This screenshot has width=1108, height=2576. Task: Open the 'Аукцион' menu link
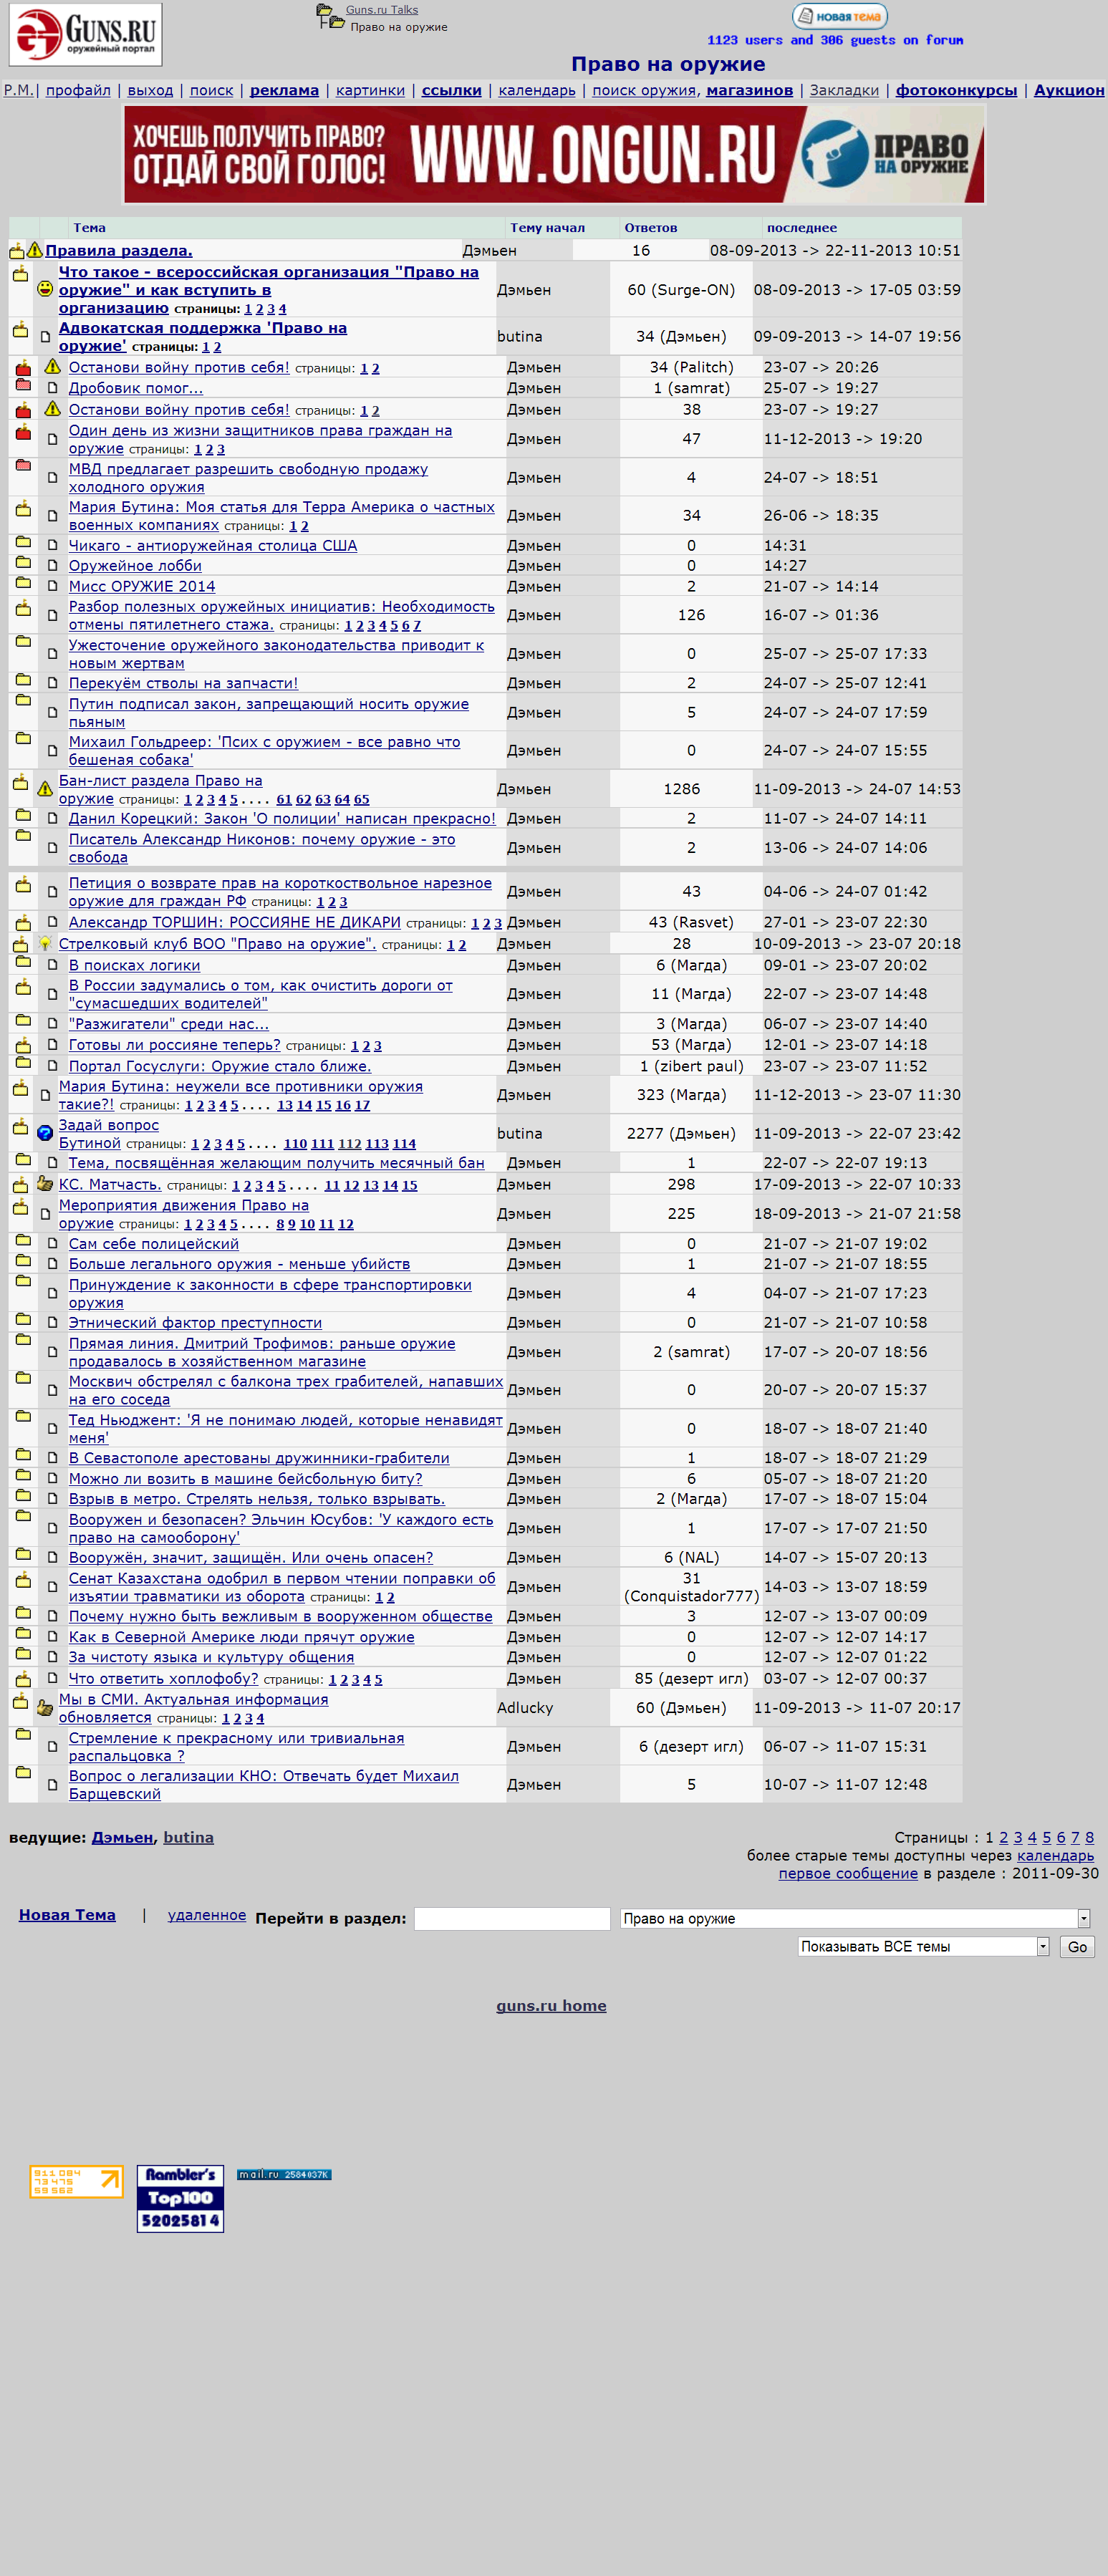[x=1069, y=90]
